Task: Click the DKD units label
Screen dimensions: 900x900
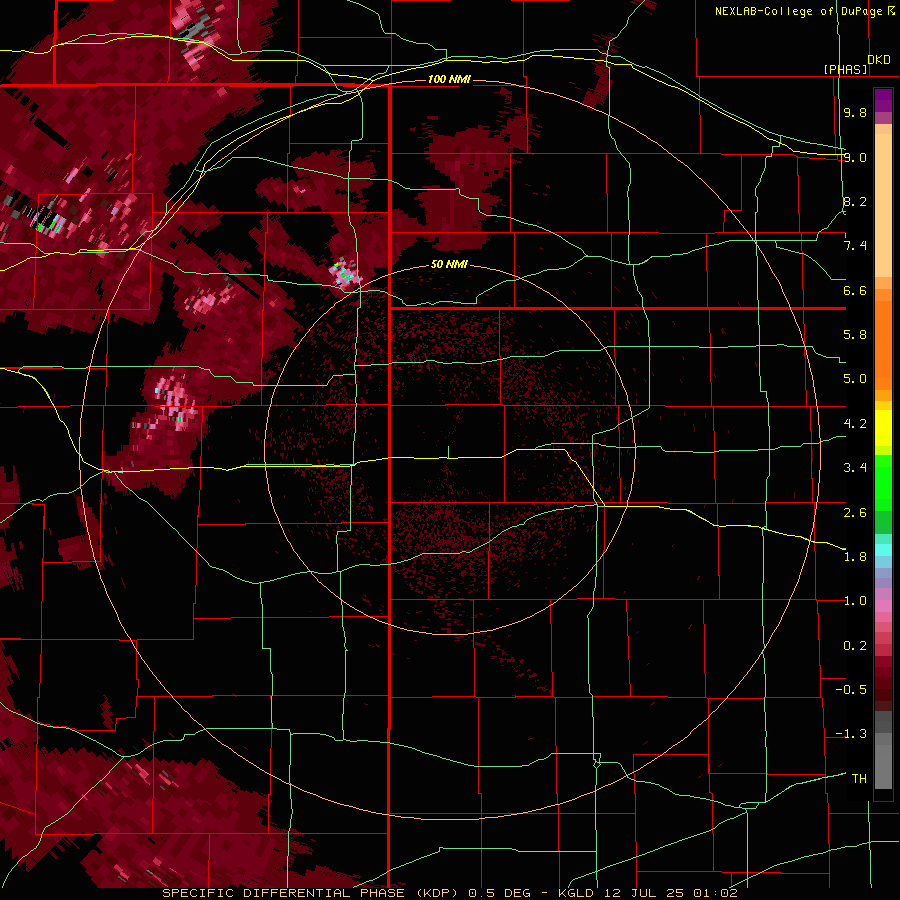Action: (x=878, y=59)
